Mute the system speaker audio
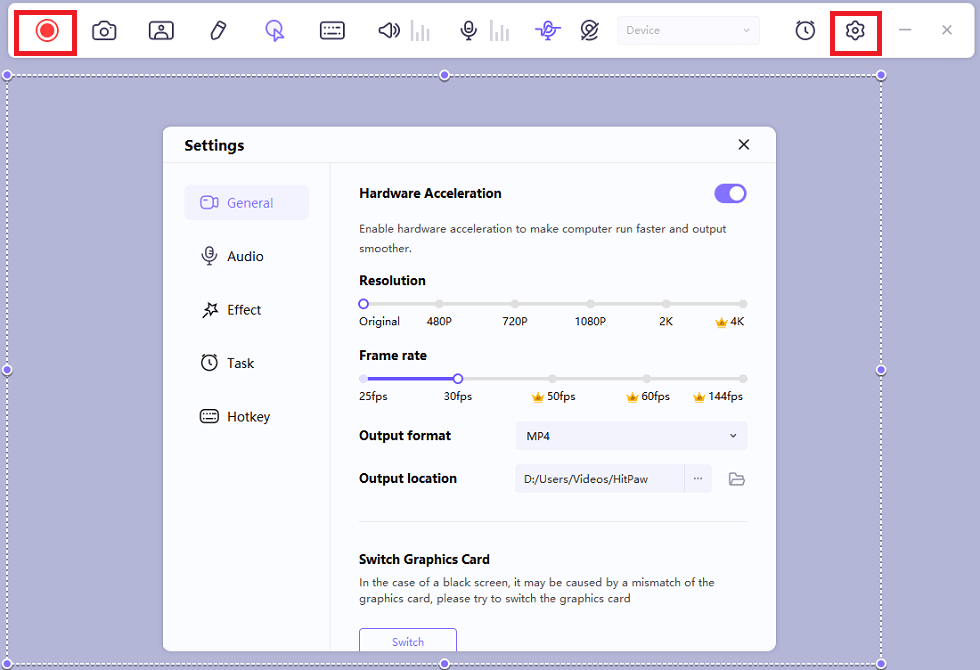This screenshot has width=980, height=670. pos(388,31)
